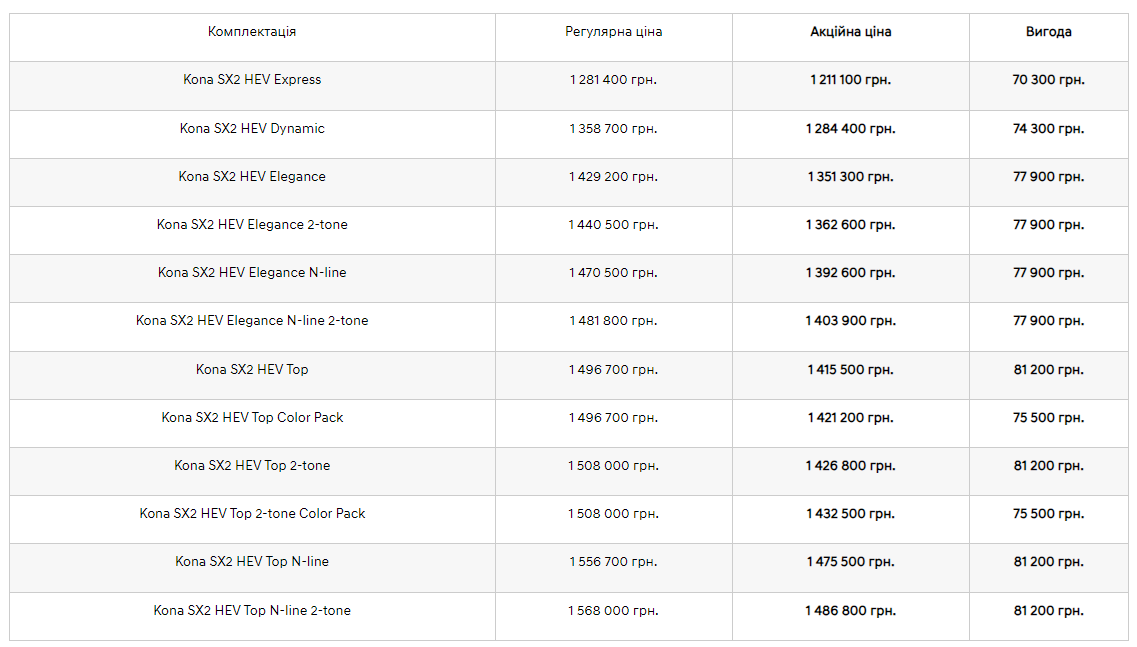The width and height of the screenshot is (1137, 647).
Task: Select Kona SX2 HEV Top Color Pack
Action: click(x=252, y=418)
